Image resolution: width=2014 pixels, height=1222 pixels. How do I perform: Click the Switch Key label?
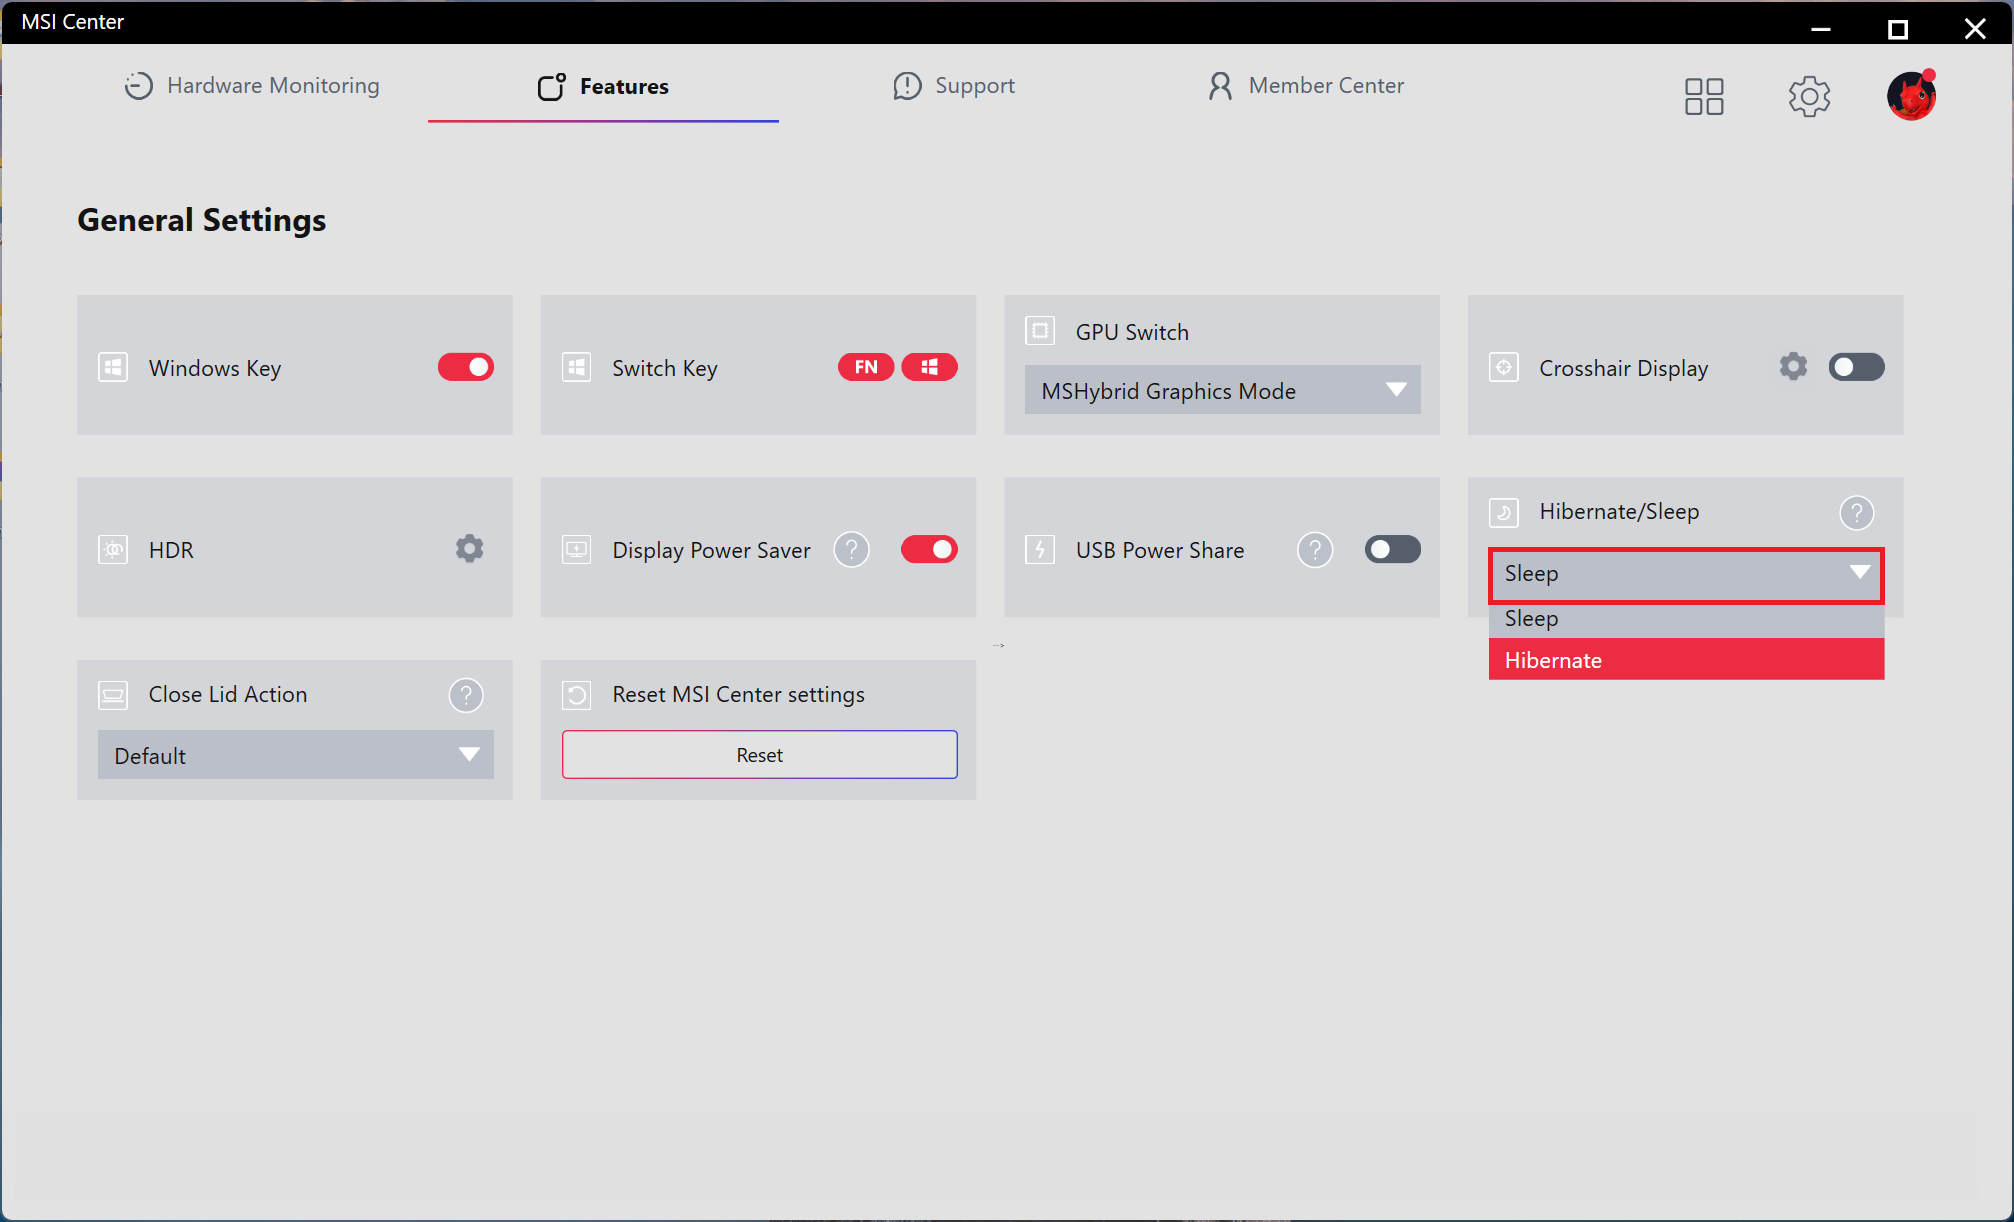tap(665, 368)
